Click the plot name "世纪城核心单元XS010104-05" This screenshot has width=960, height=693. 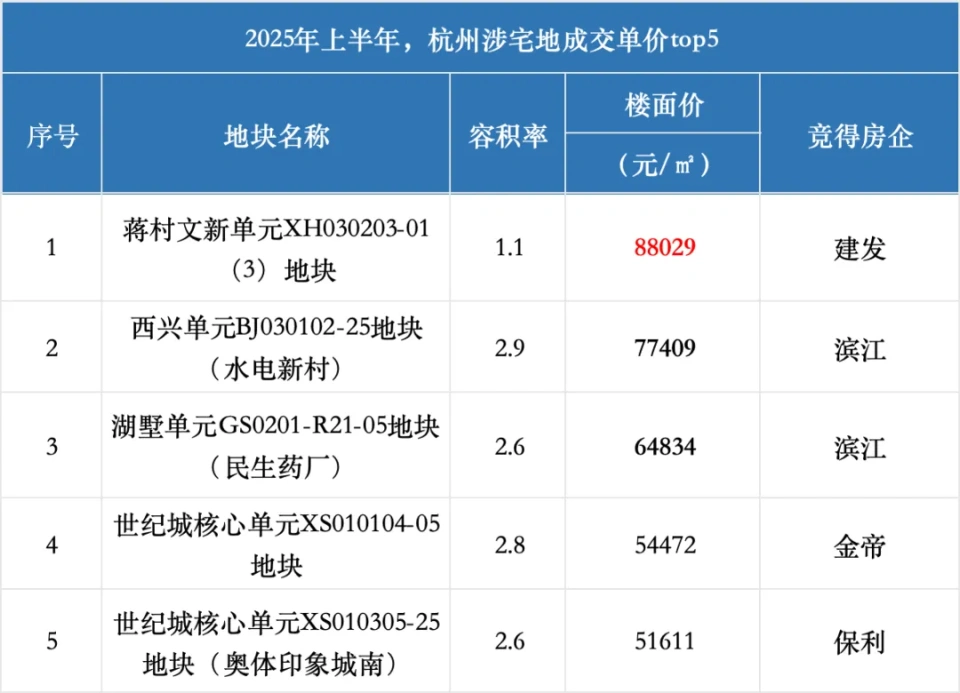click(277, 525)
